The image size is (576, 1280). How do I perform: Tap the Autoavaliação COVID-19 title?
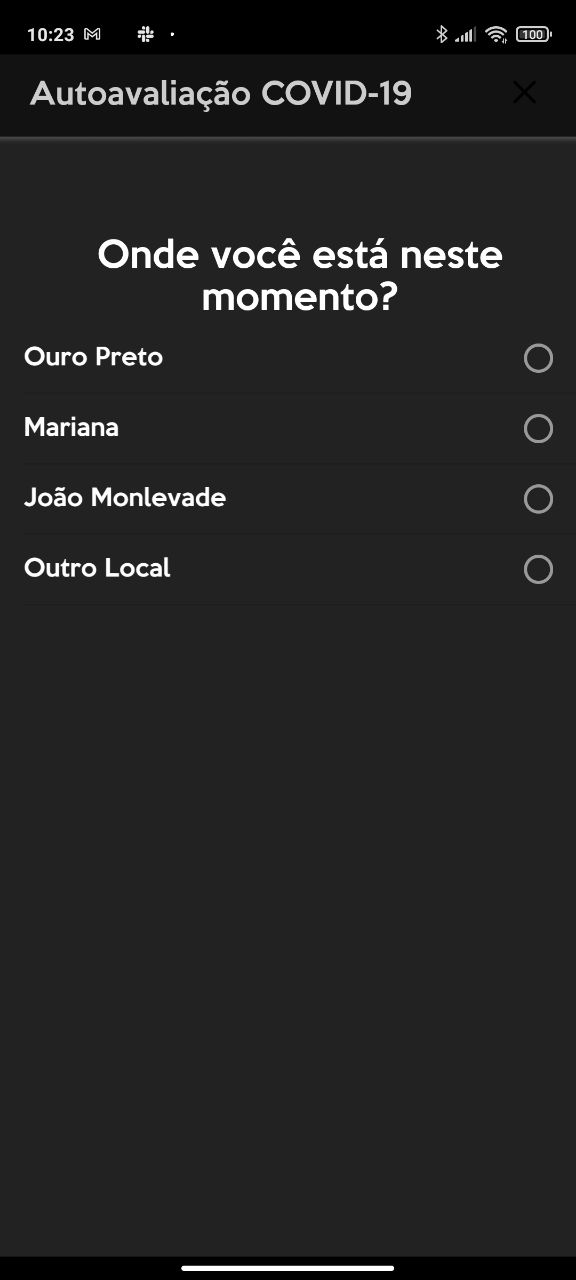point(221,94)
